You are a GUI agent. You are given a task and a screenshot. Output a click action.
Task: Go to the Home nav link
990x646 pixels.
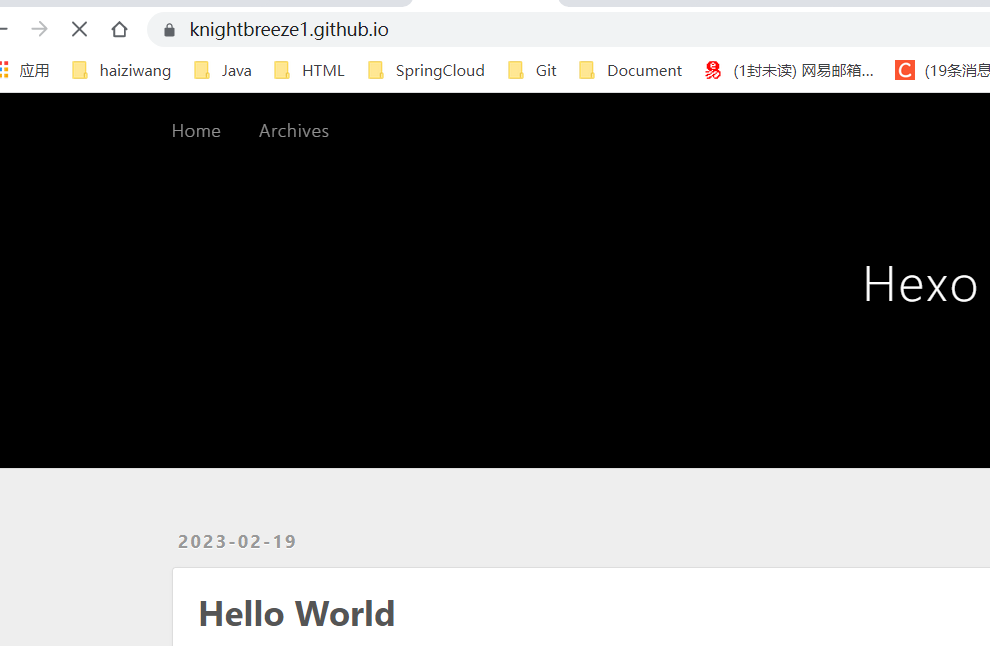(x=196, y=131)
